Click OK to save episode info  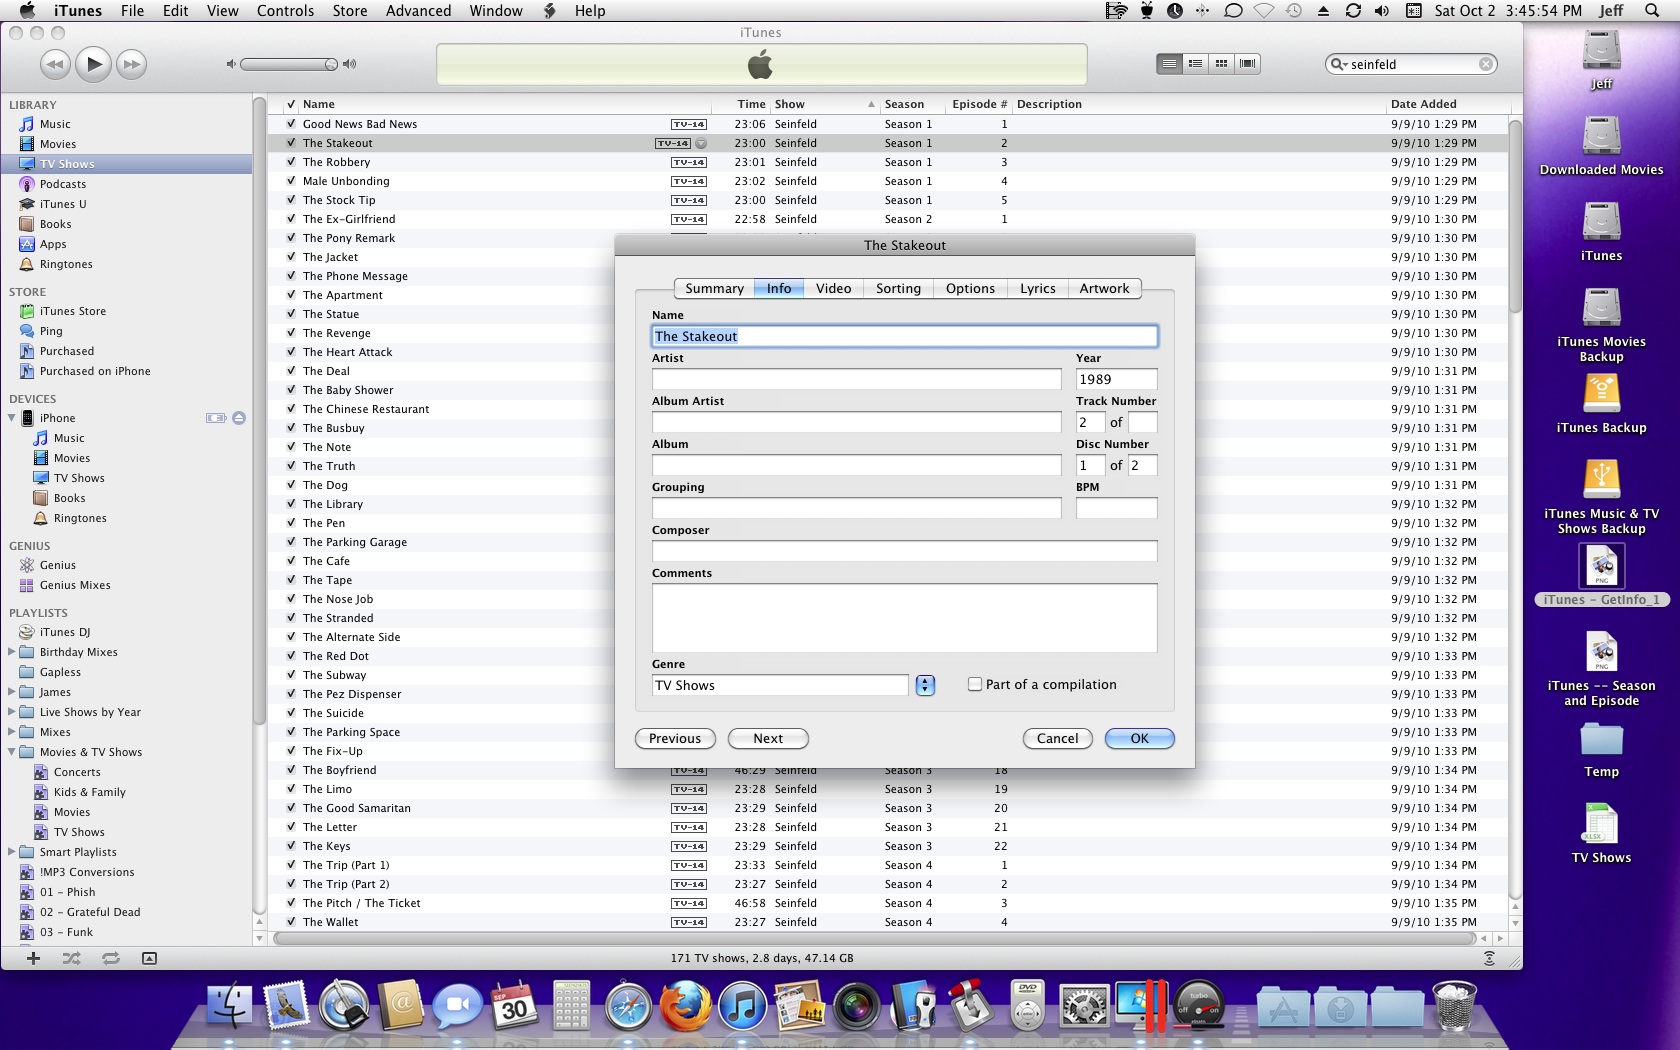[x=1139, y=738]
